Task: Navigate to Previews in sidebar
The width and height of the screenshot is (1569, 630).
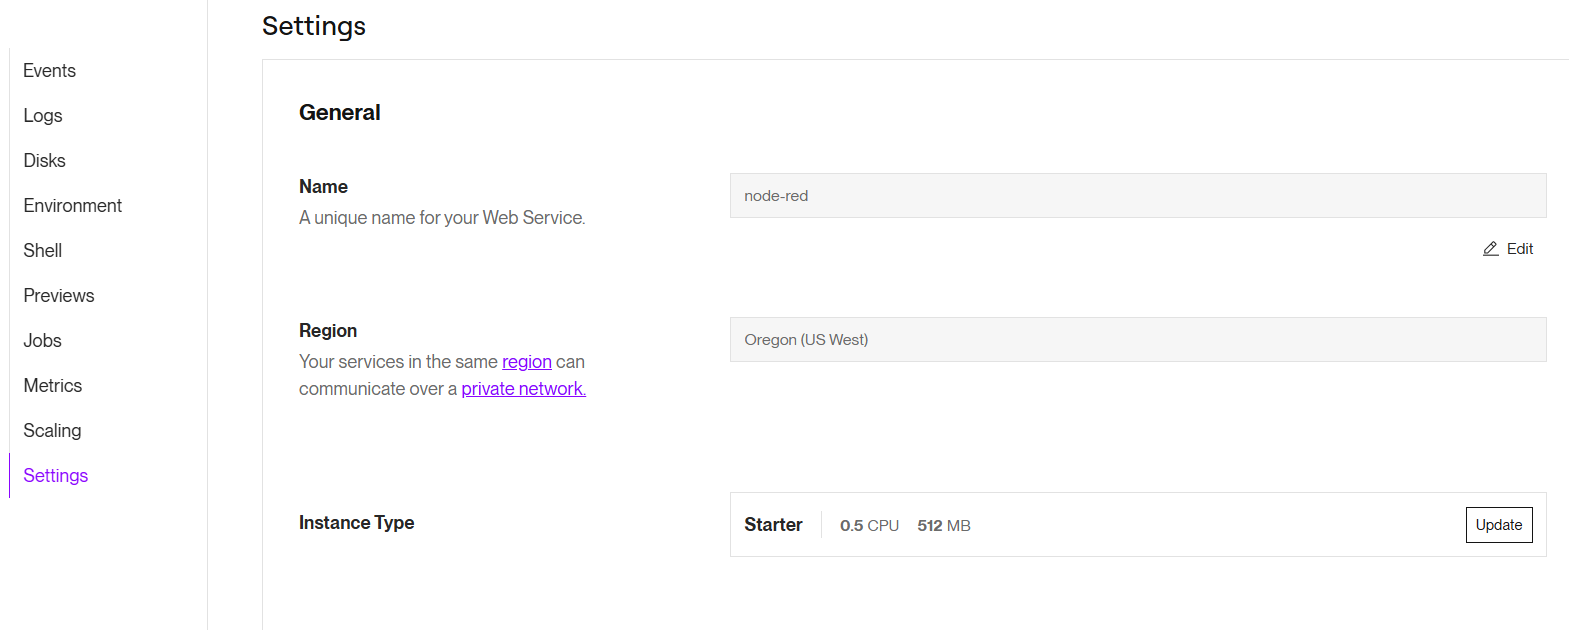Action: coord(59,296)
